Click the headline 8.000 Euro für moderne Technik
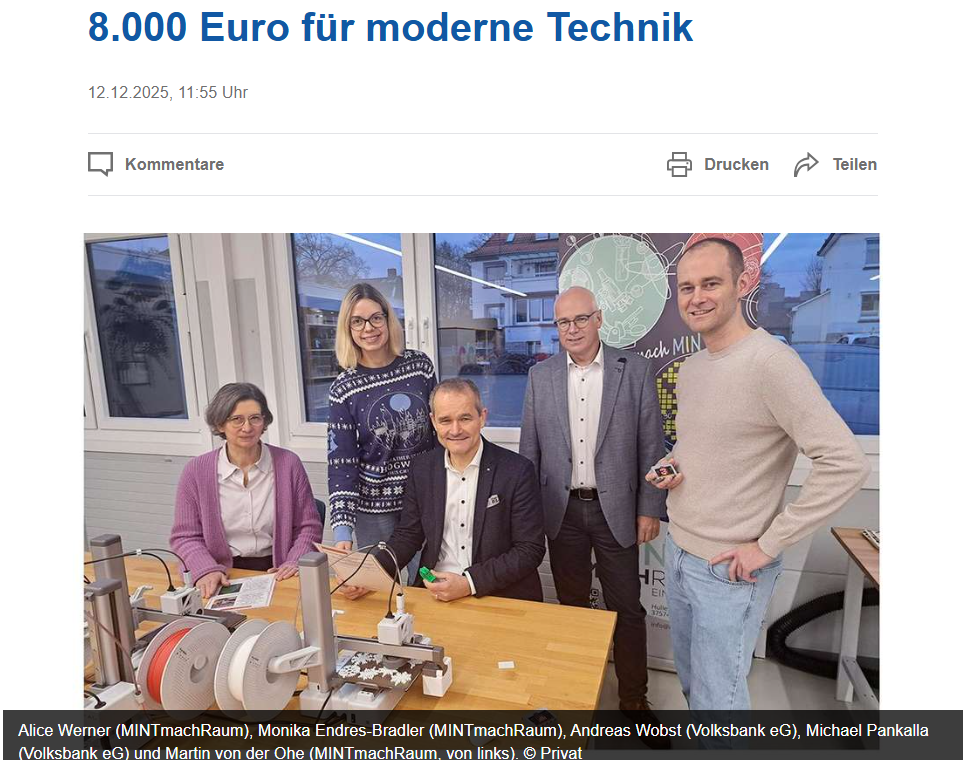This screenshot has width=964, height=760. point(390,28)
